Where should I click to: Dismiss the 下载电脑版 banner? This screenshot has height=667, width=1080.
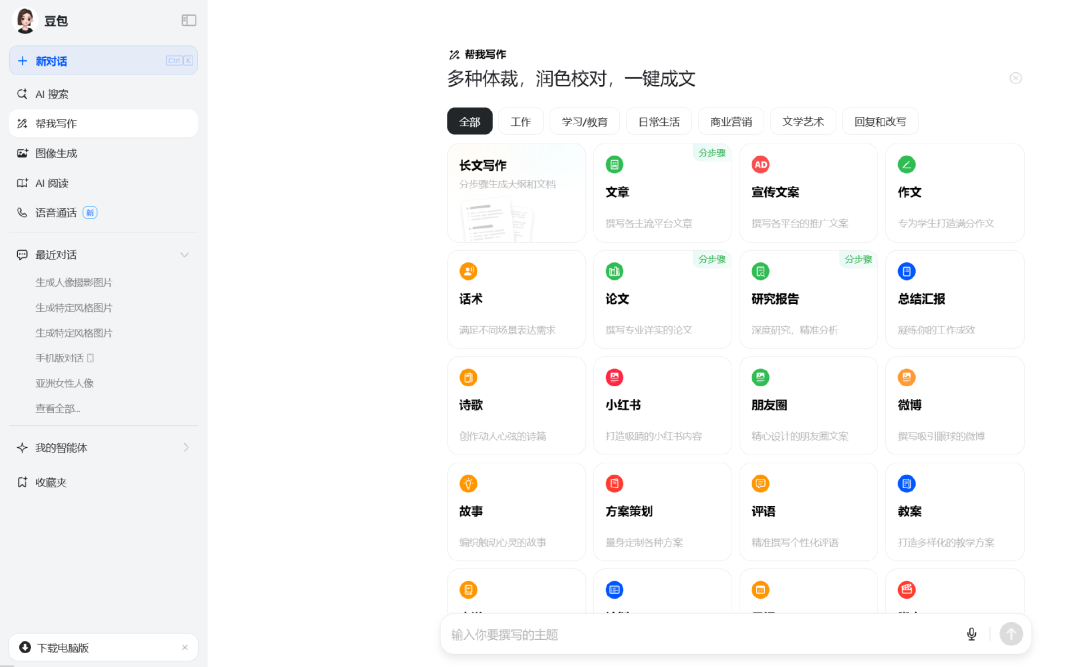click(x=185, y=648)
